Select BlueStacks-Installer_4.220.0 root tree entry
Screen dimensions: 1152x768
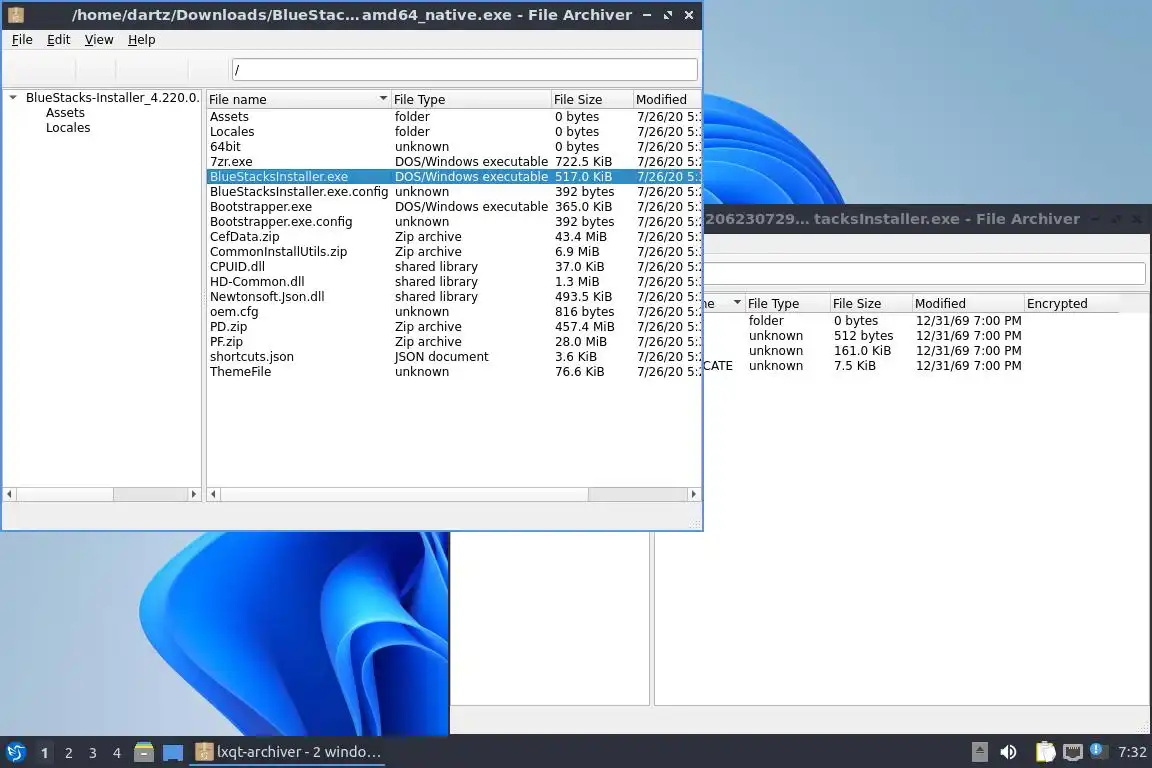(x=112, y=97)
